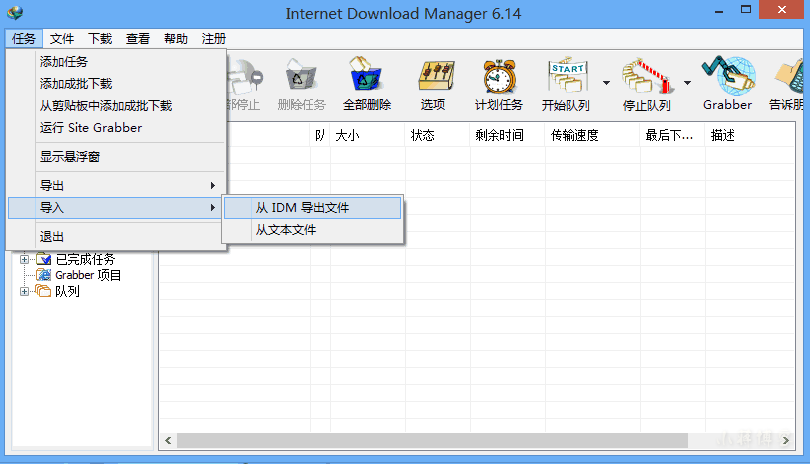Expand the 已完成任务 tree node
810x464 pixels.
[x=25, y=260]
